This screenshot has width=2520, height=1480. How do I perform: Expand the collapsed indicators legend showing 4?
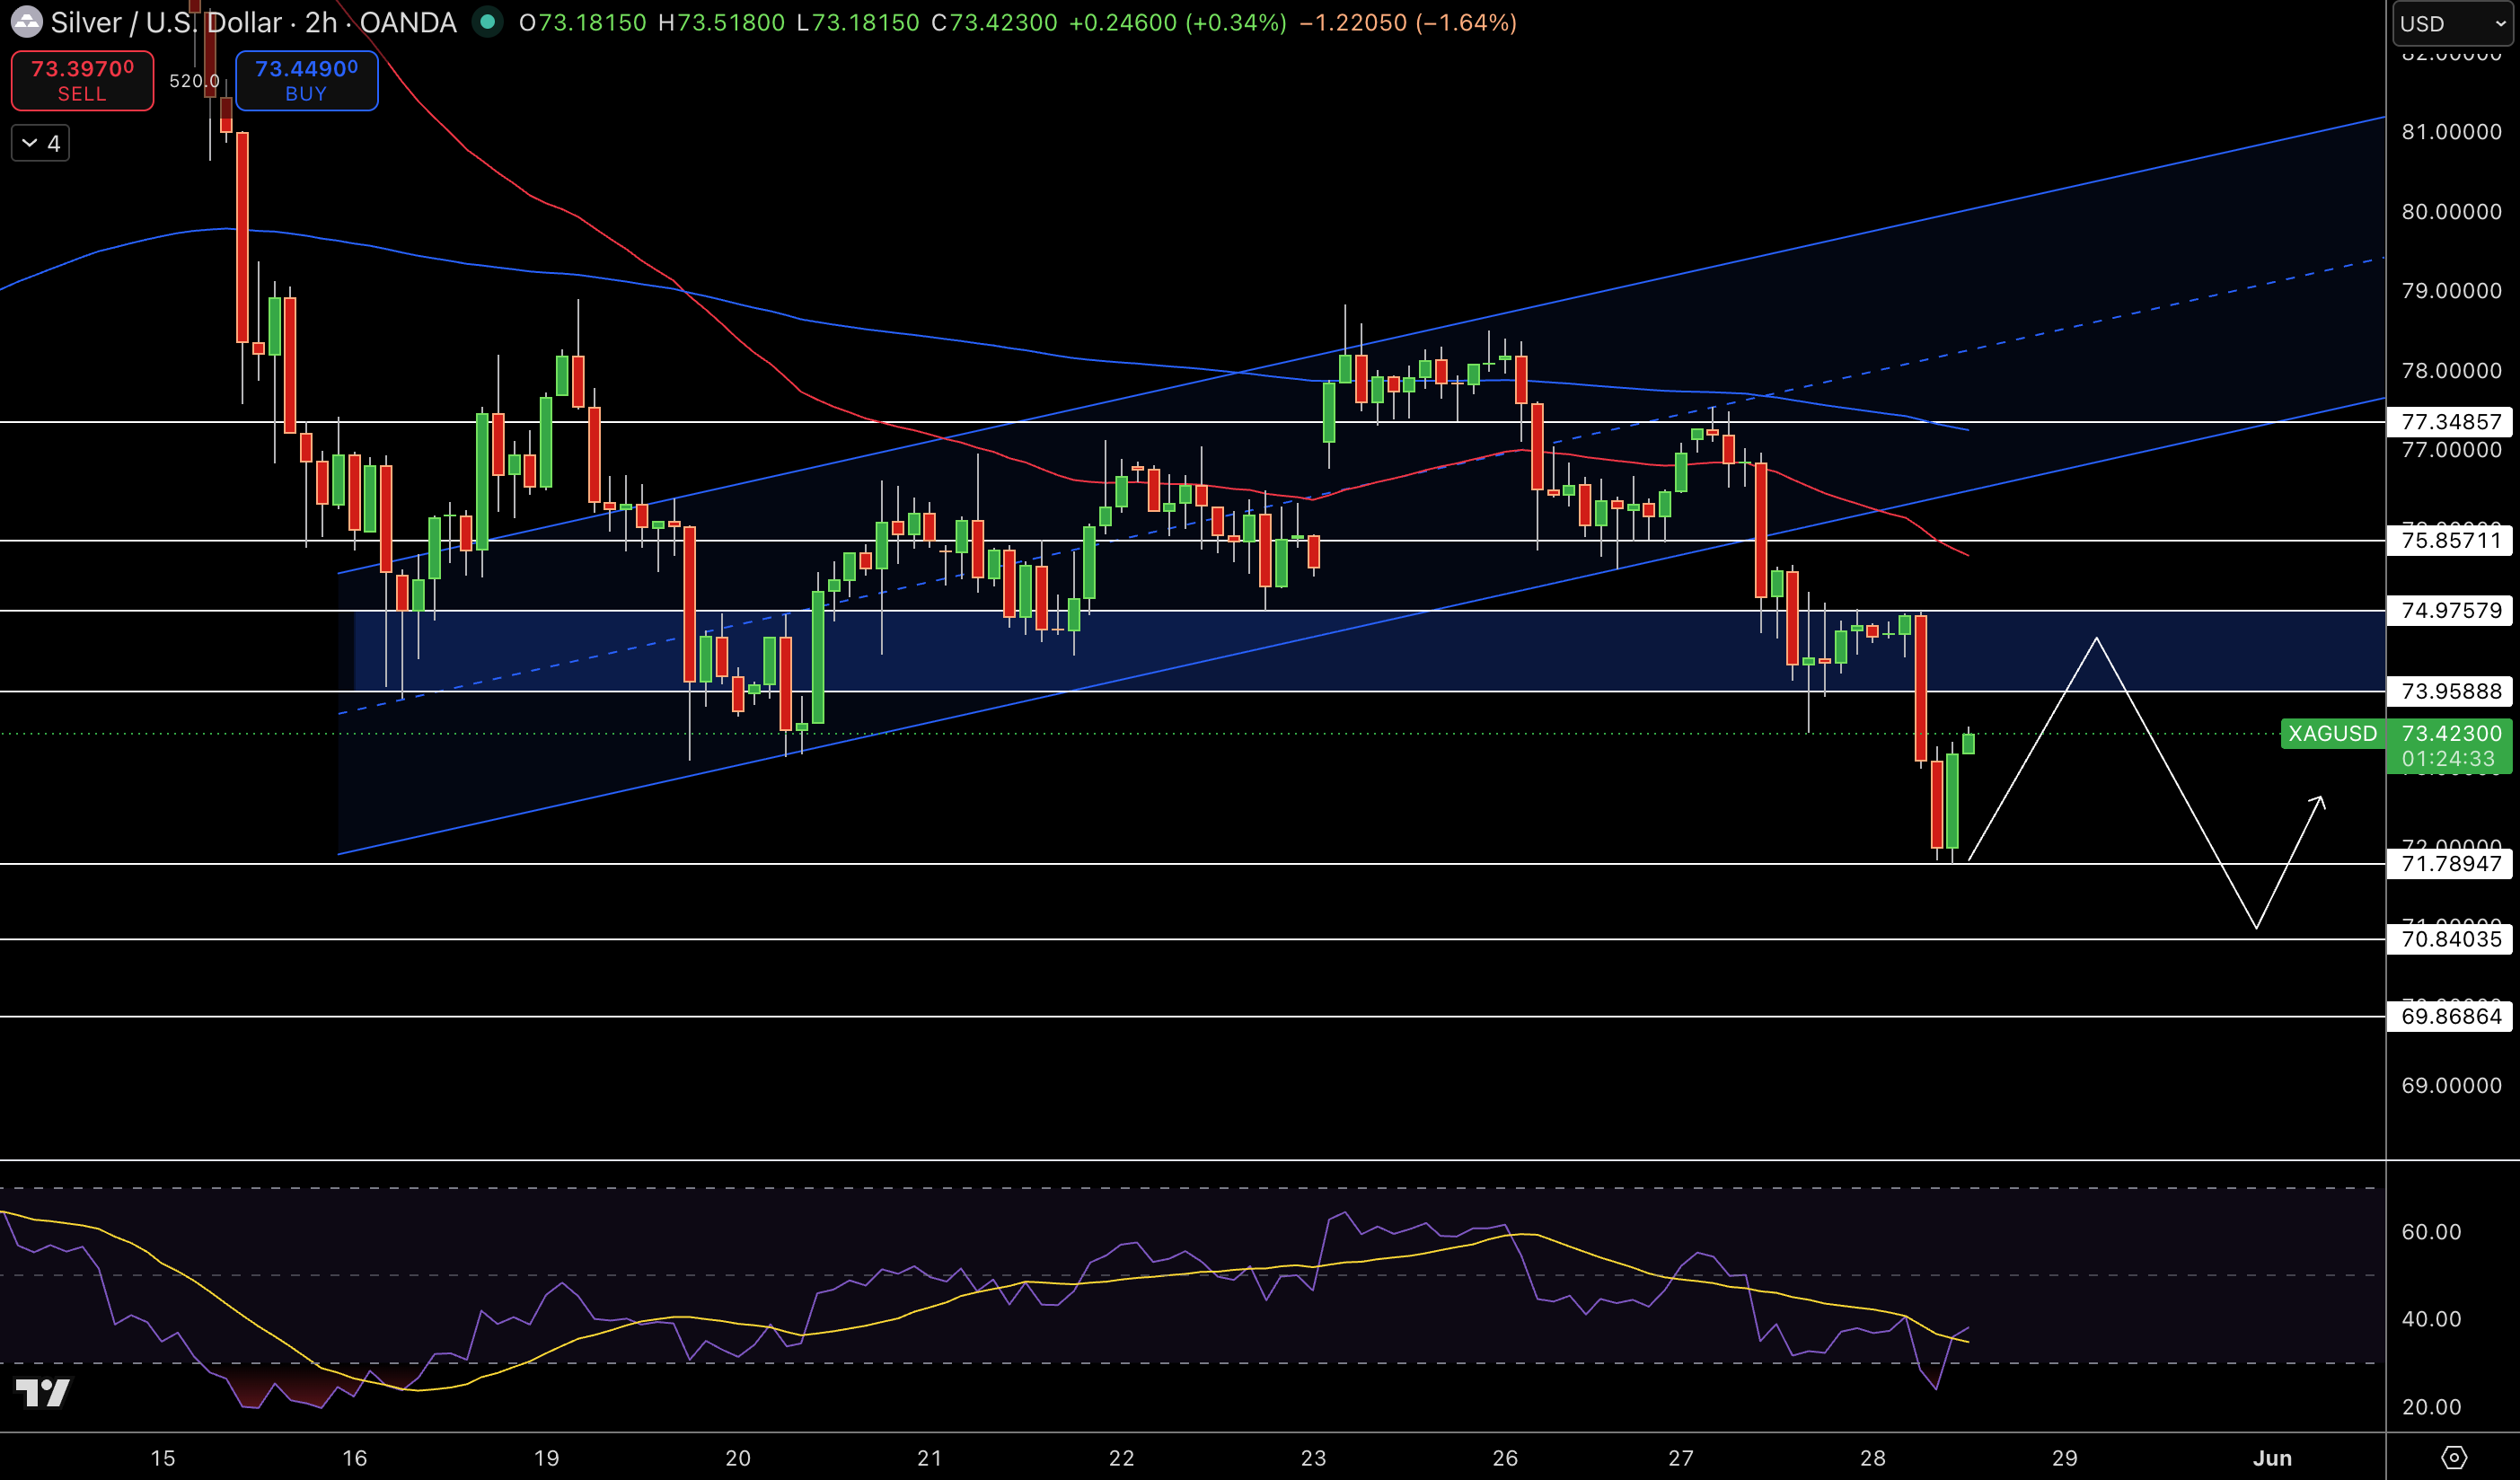(40, 143)
